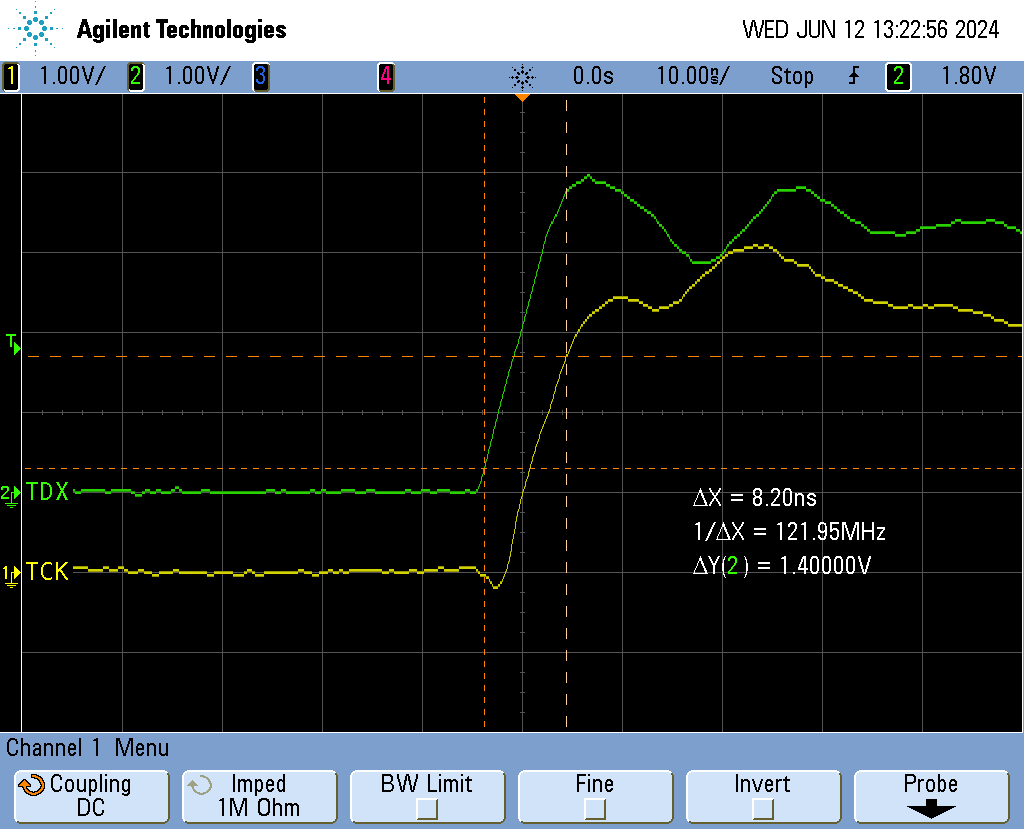Click the pink channel 4 indicator
Image resolution: width=1024 pixels, height=829 pixels.
[x=386, y=76]
